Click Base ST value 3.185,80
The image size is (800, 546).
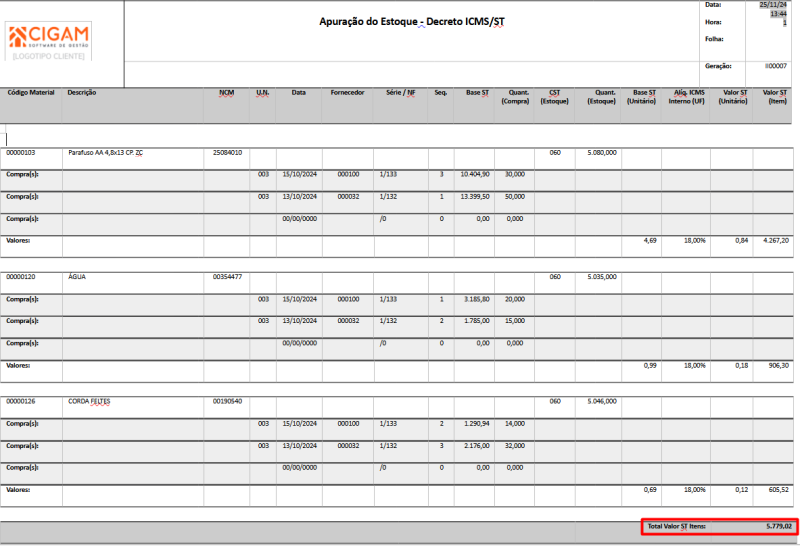[x=477, y=299]
